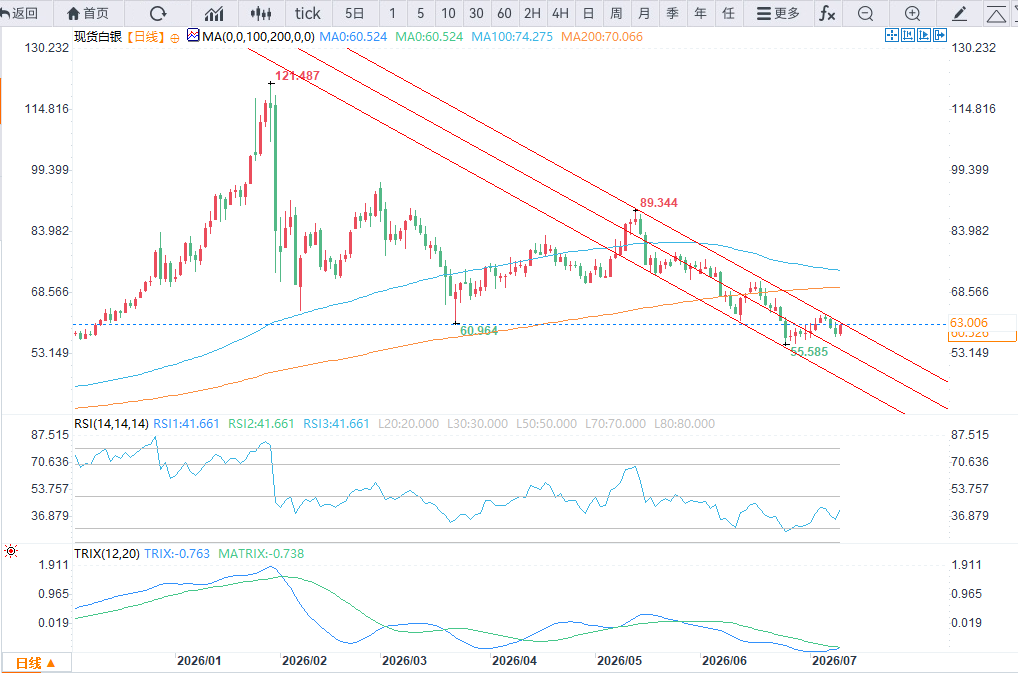The width and height of the screenshot is (1018, 673).
Task: Click the zoom in magnifier icon
Action: pos(912,13)
